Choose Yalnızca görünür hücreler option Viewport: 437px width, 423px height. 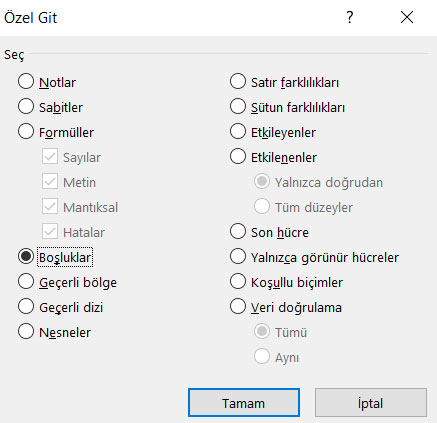coord(238,257)
